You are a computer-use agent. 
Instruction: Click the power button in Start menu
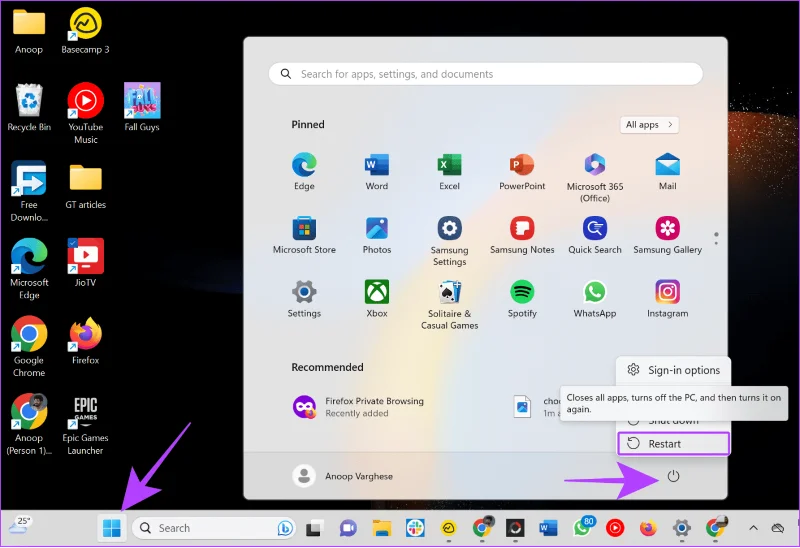pyautogui.click(x=673, y=476)
